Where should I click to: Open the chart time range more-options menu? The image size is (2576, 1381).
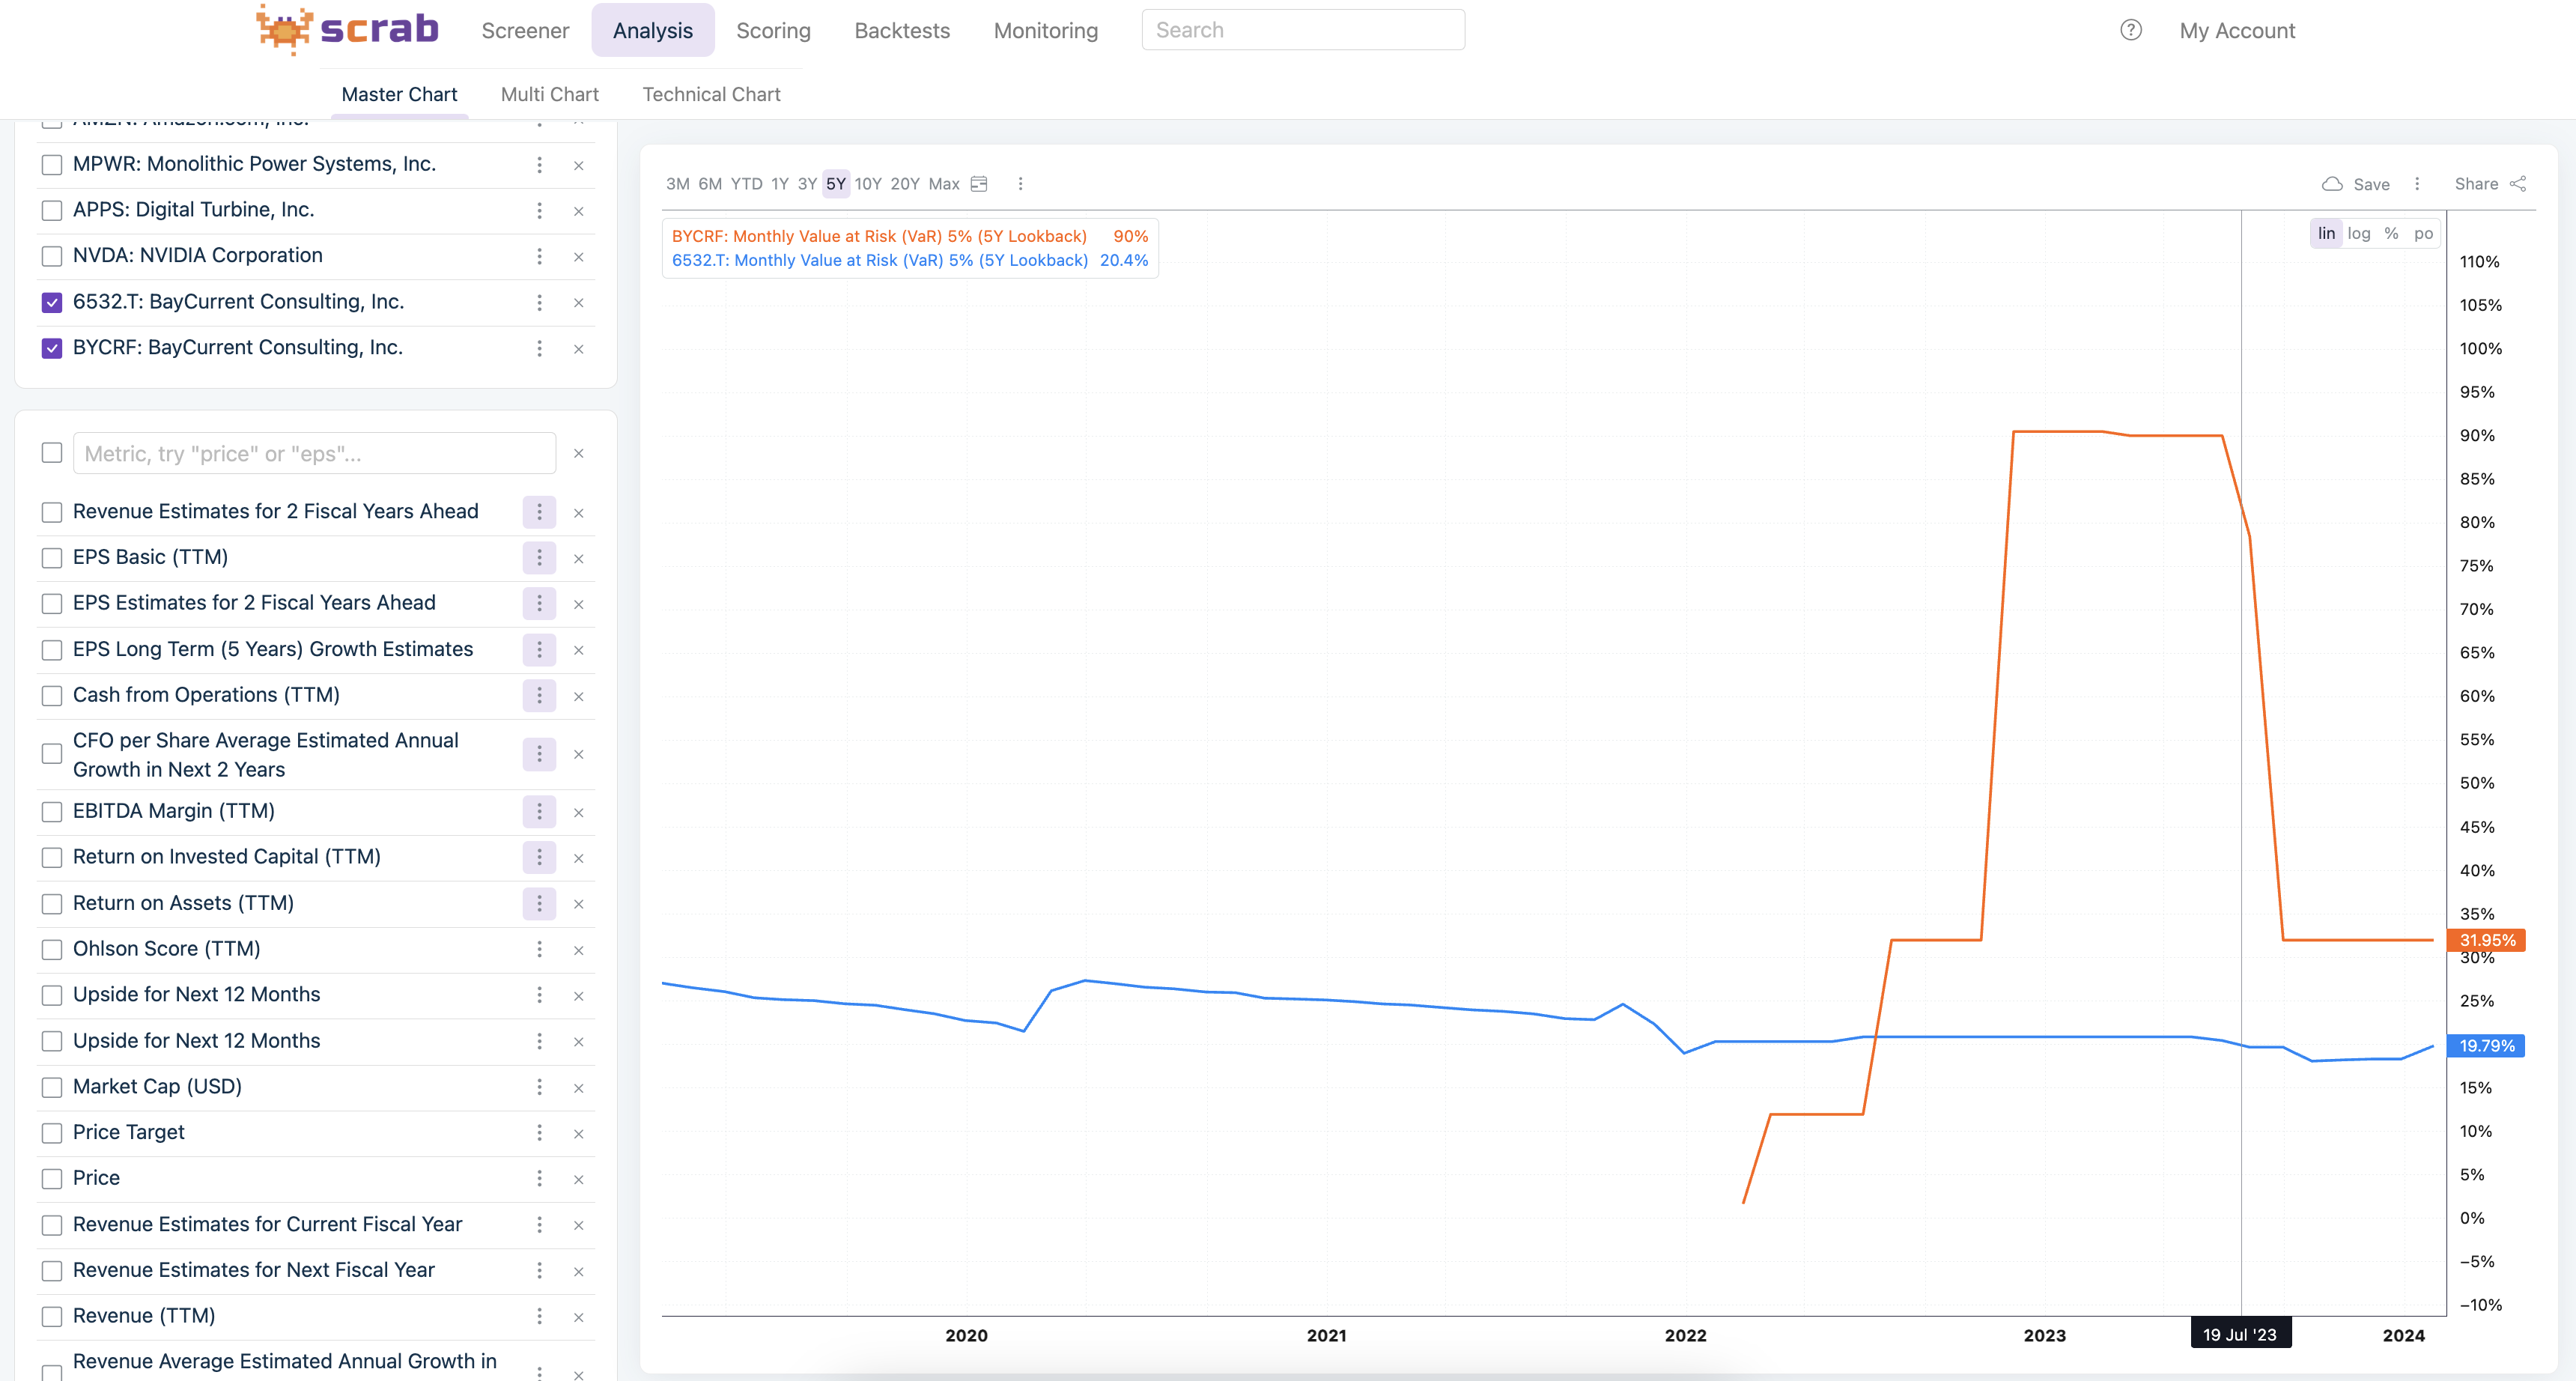[1020, 184]
